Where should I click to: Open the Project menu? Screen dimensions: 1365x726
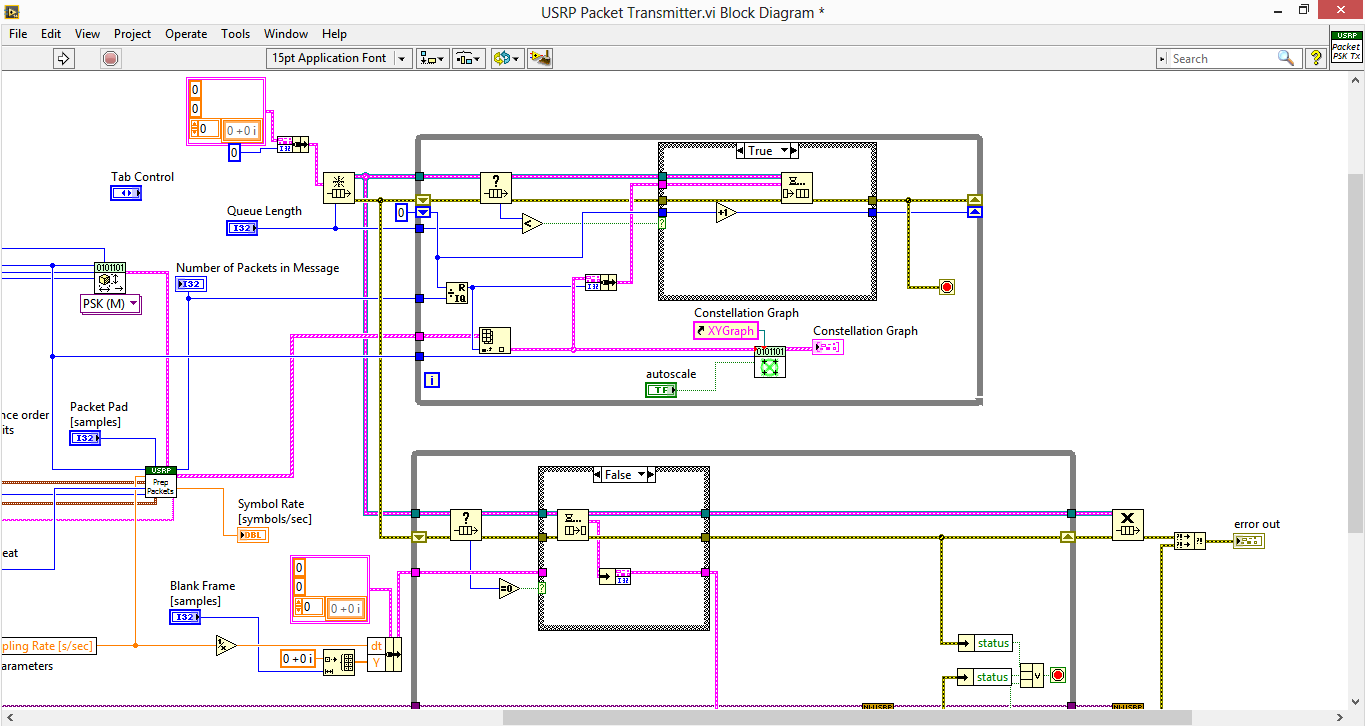(x=132, y=33)
